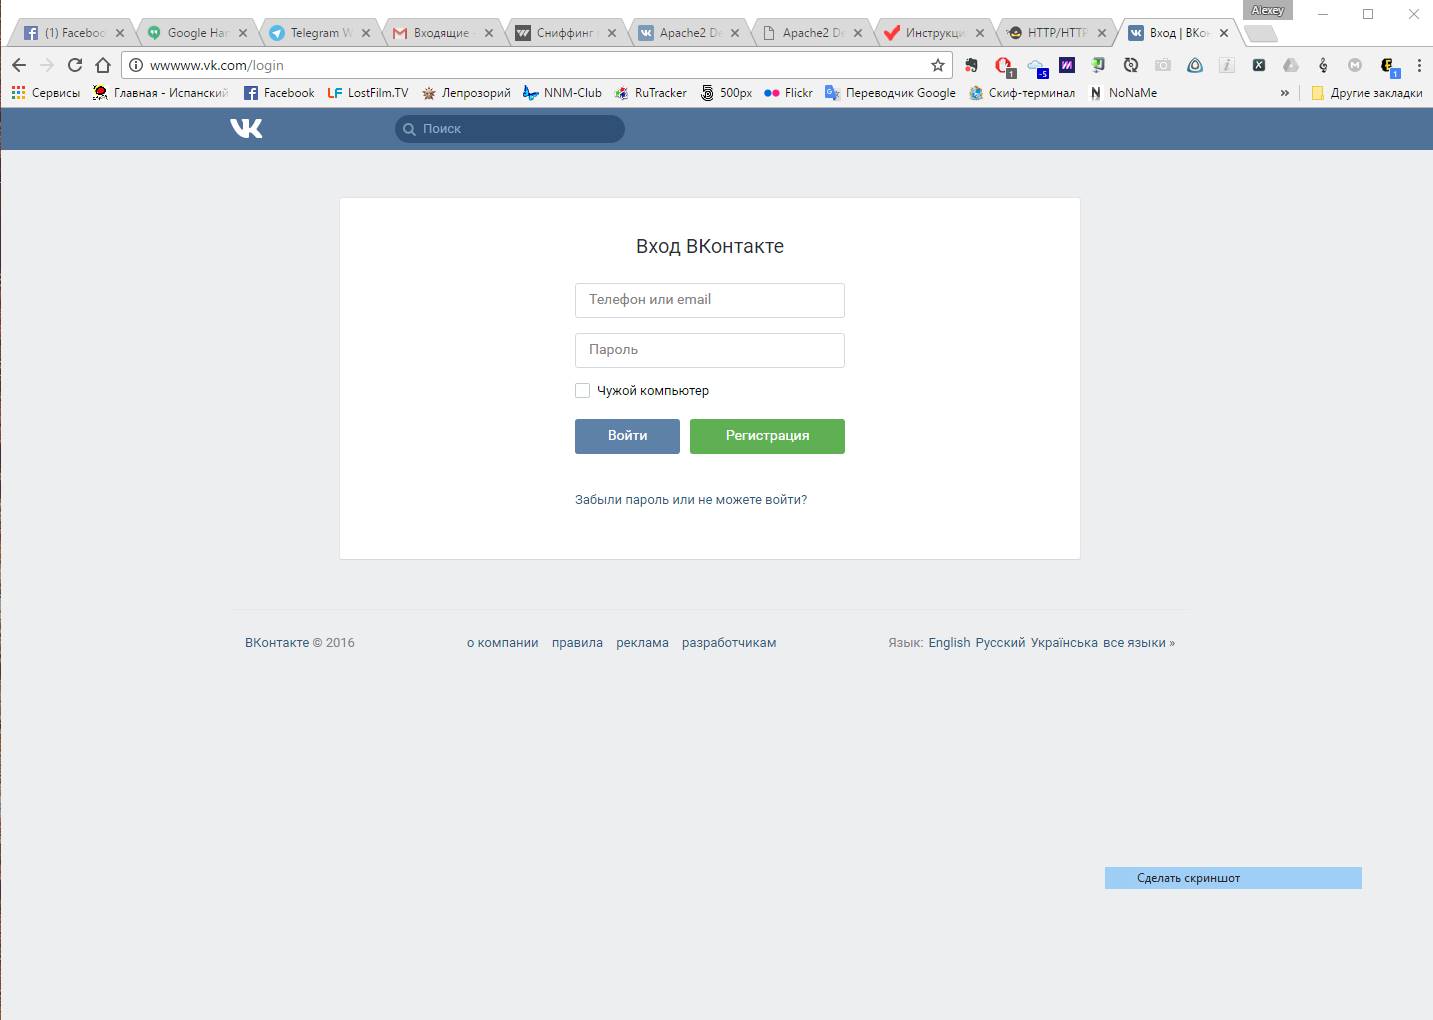Viewport: 1433px width, 1020px height.
Task: Open the LostFilm.TV bookmark
Action: [368, 93]
